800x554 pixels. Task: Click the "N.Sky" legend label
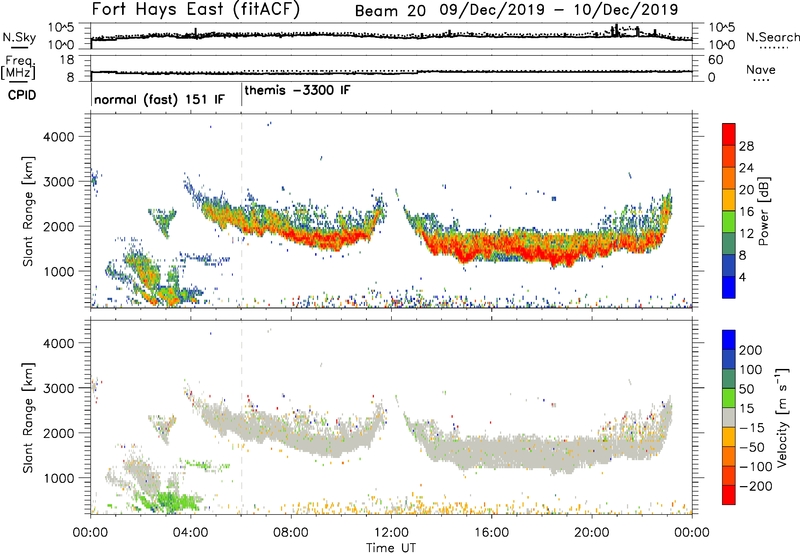pyautogui.click(x=19, y=37)
